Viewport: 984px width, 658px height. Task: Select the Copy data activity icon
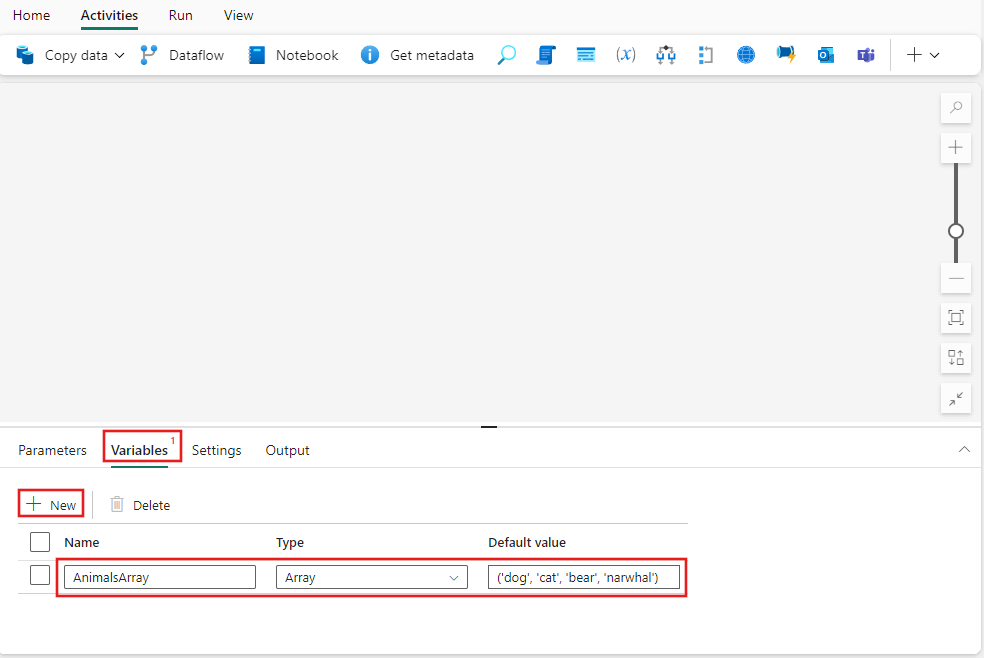click(22, 55)
